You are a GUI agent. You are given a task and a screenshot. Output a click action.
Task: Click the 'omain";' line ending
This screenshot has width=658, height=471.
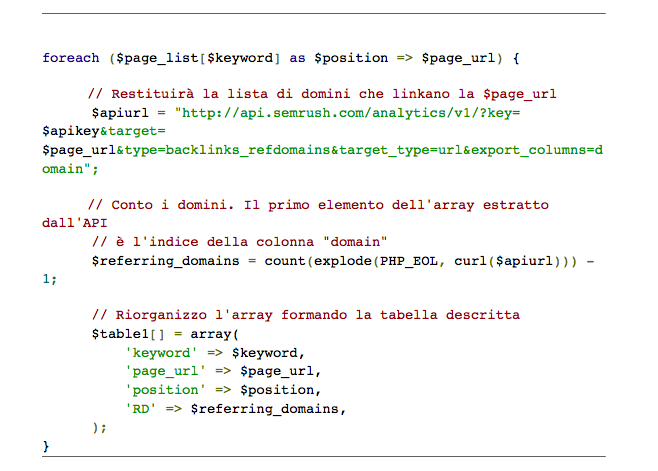[x=70, y=169]
